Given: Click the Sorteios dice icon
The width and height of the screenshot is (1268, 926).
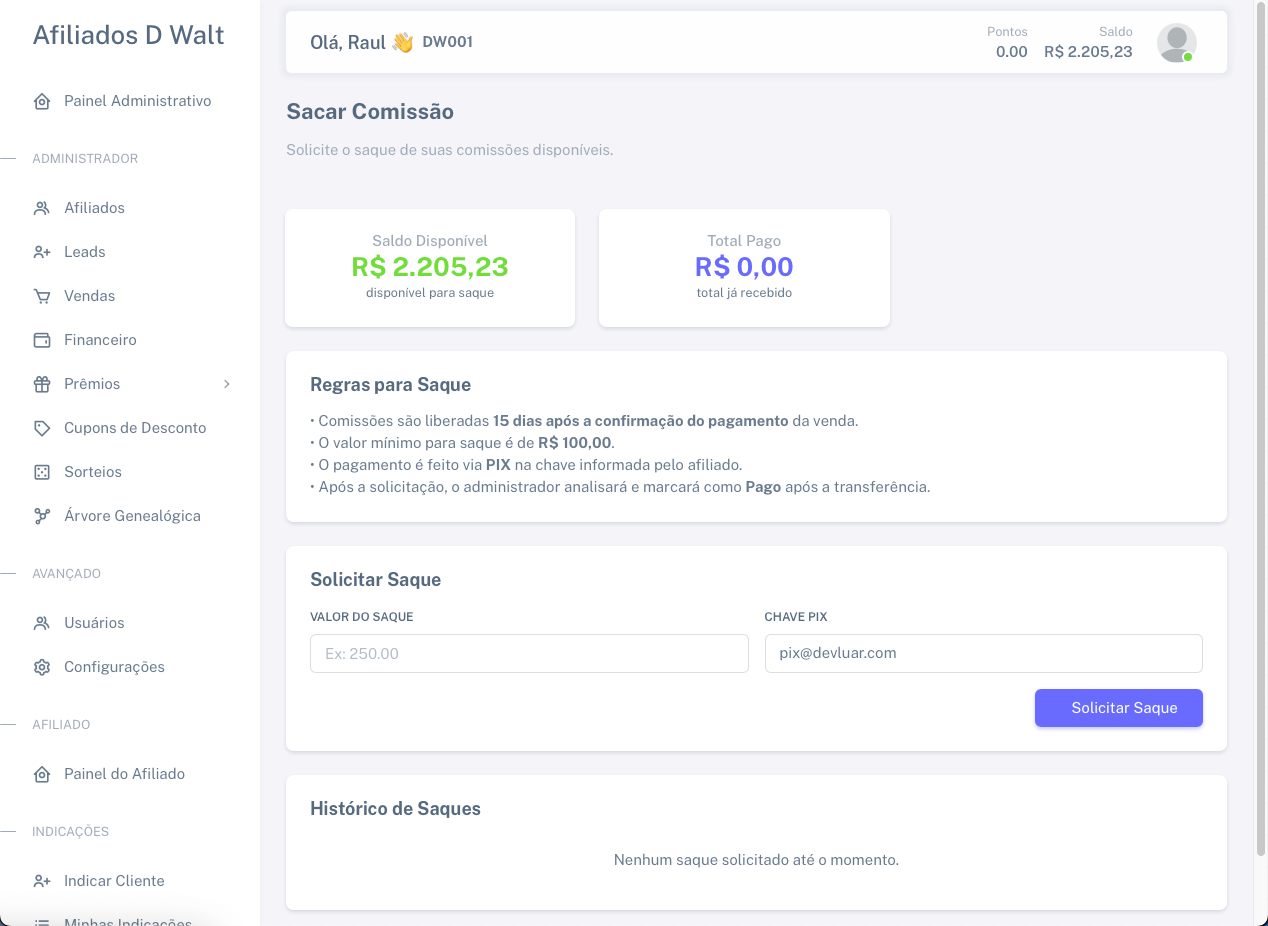Looking at the screenshot, I should [42, 472].
